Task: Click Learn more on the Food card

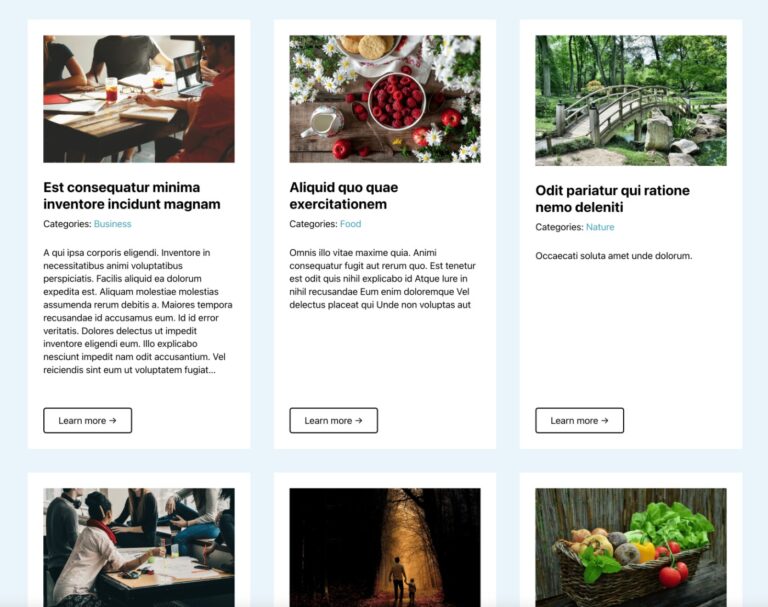Action: click(334, 420)
